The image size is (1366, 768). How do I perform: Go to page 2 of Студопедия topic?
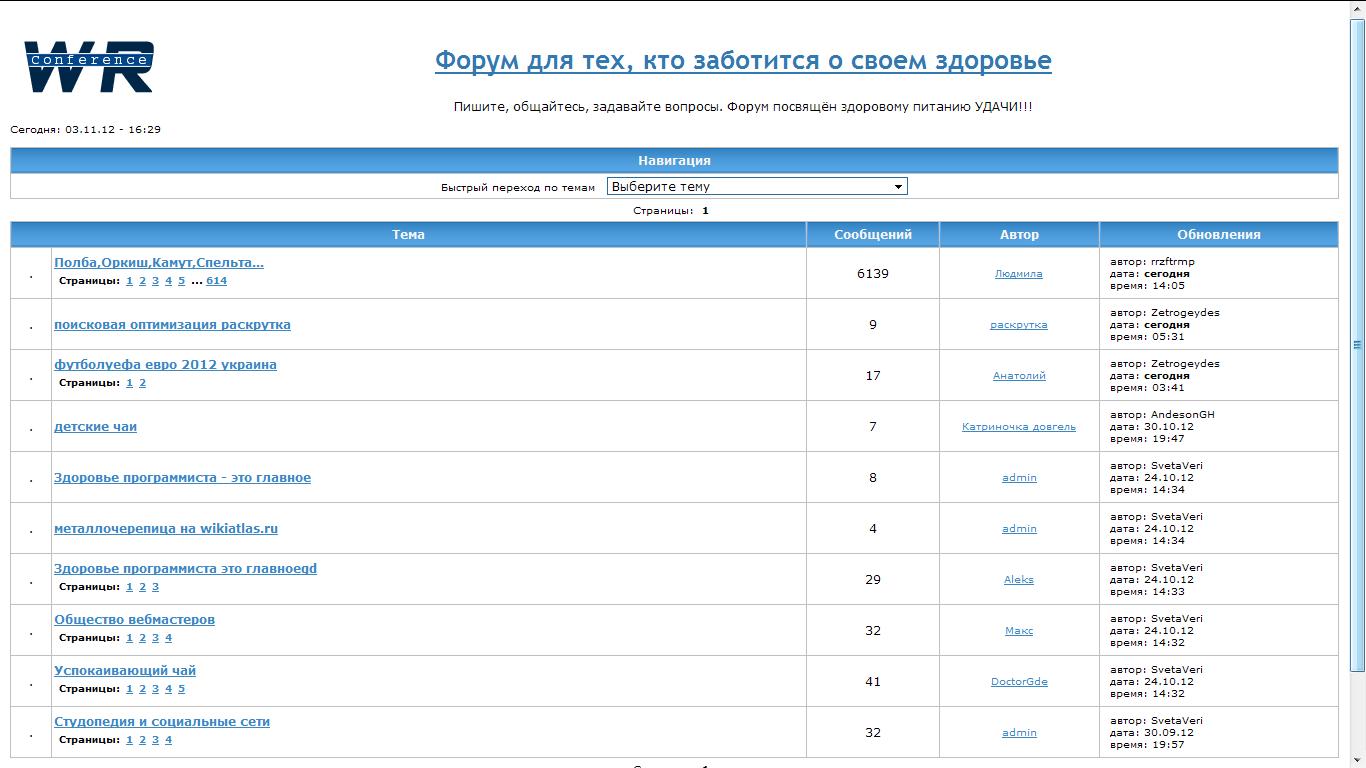click(x=142, y=740)
